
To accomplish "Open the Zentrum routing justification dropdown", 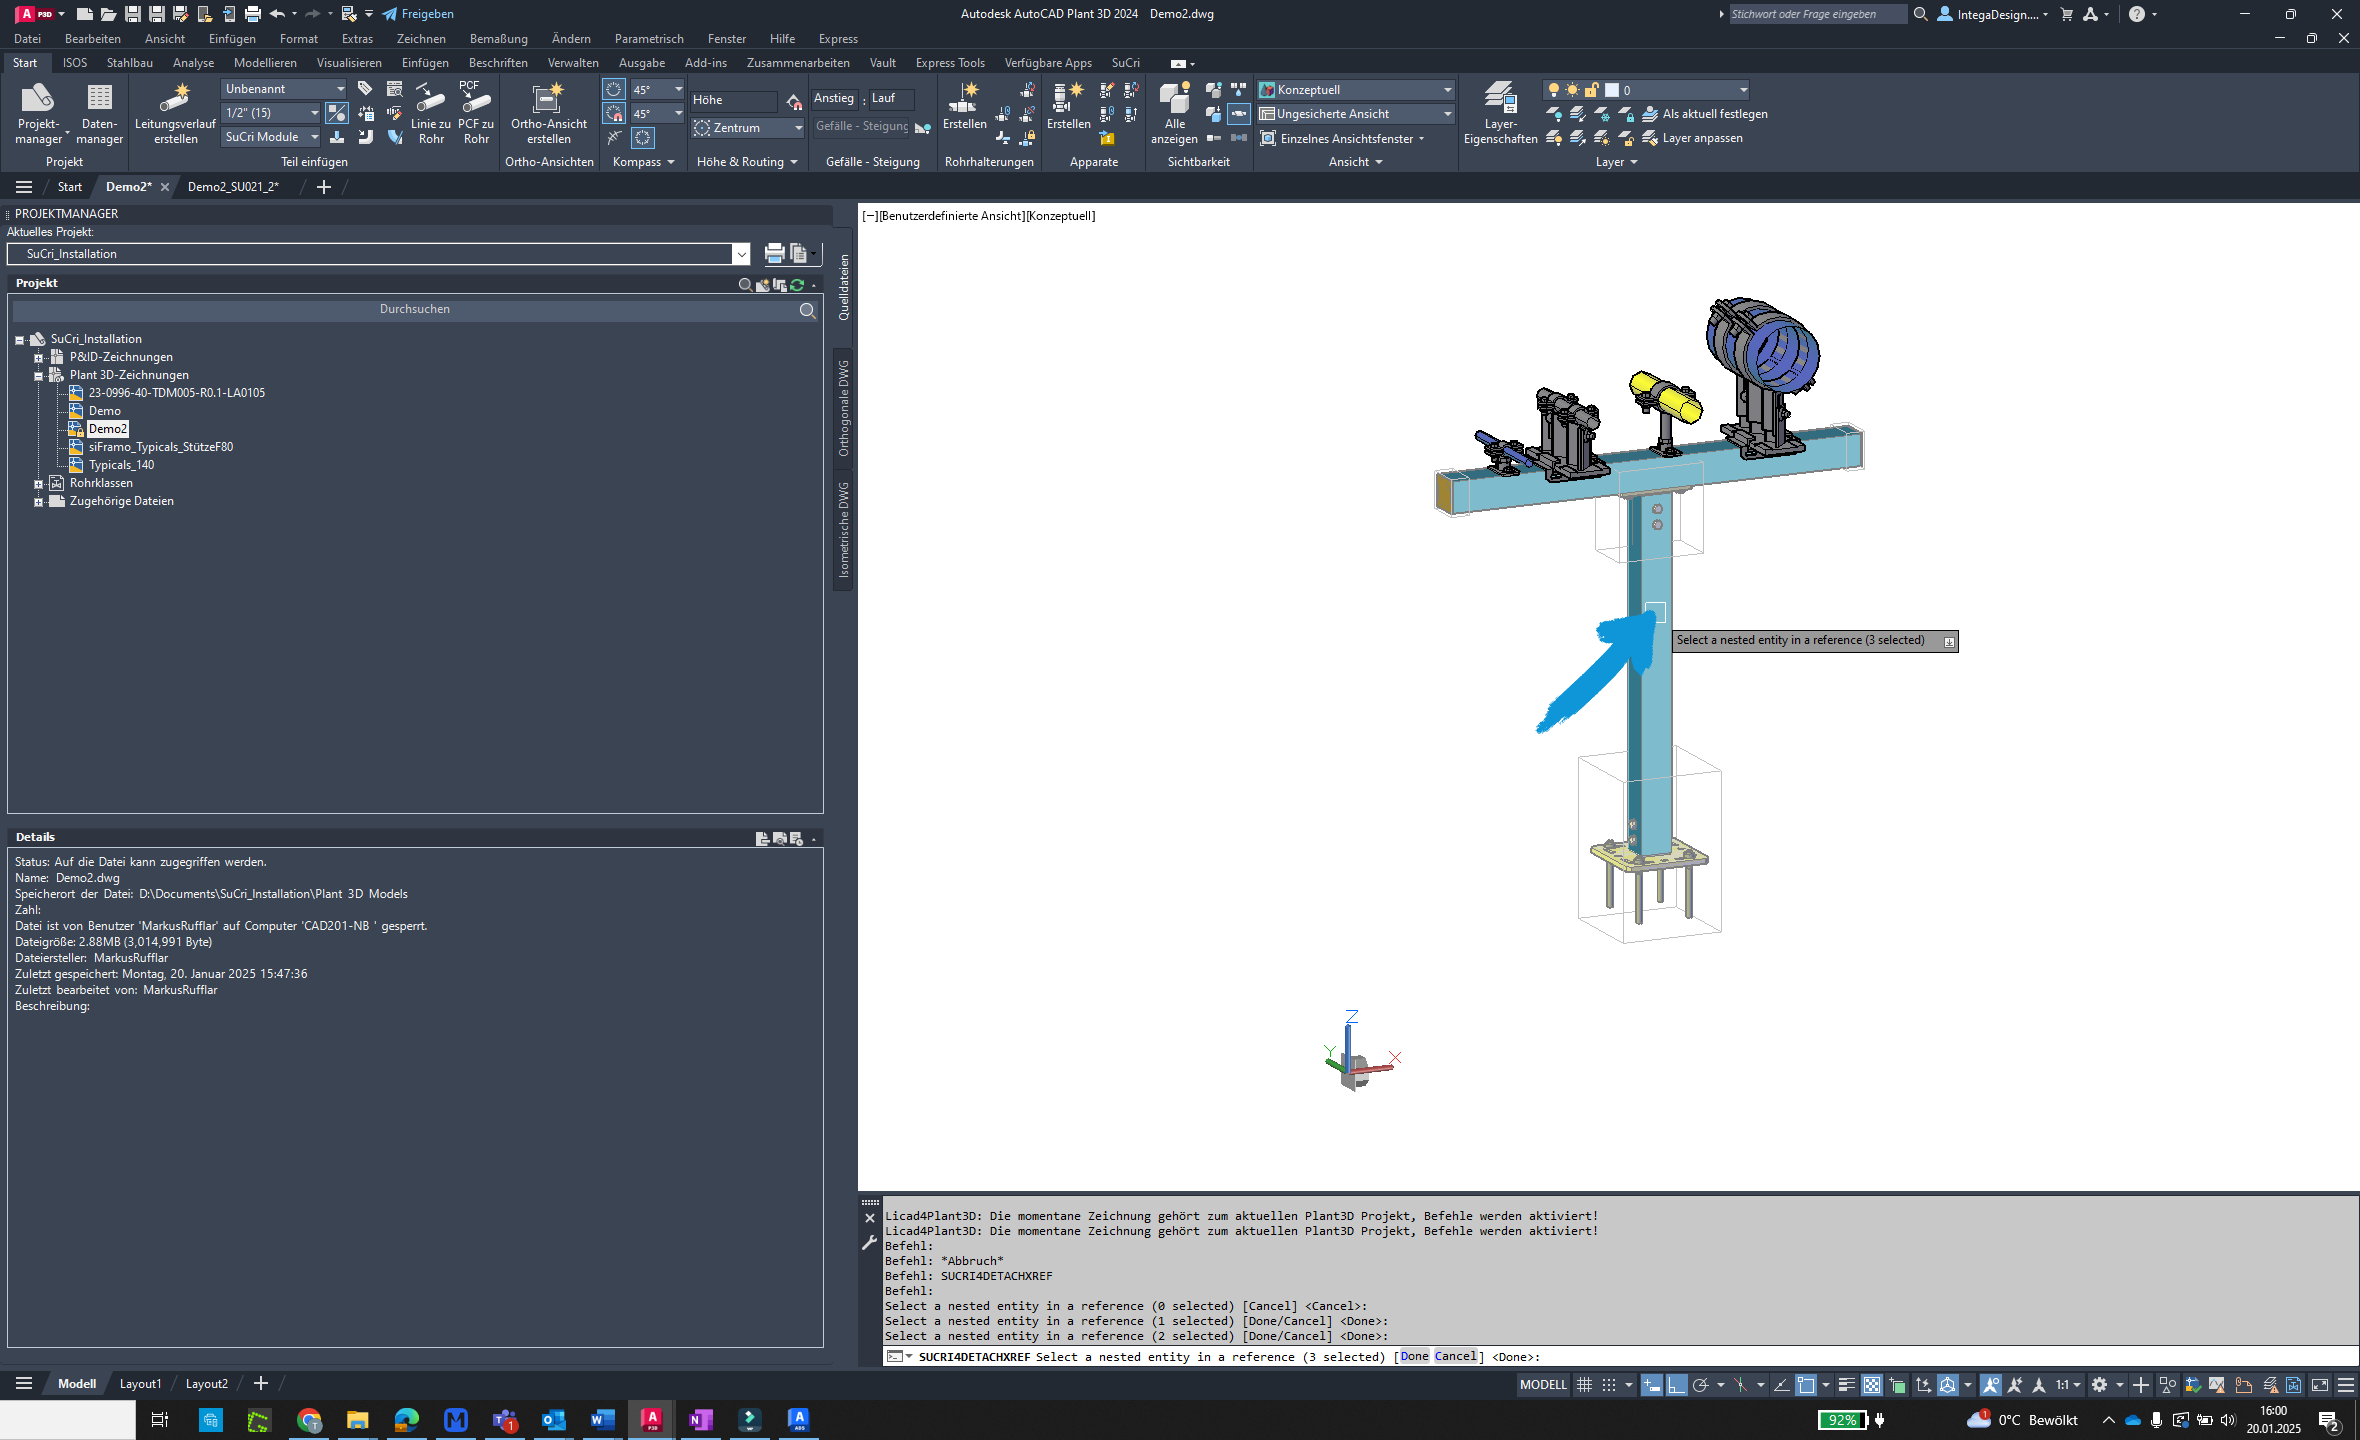I will pyautogui.click(x=748, y=128).
